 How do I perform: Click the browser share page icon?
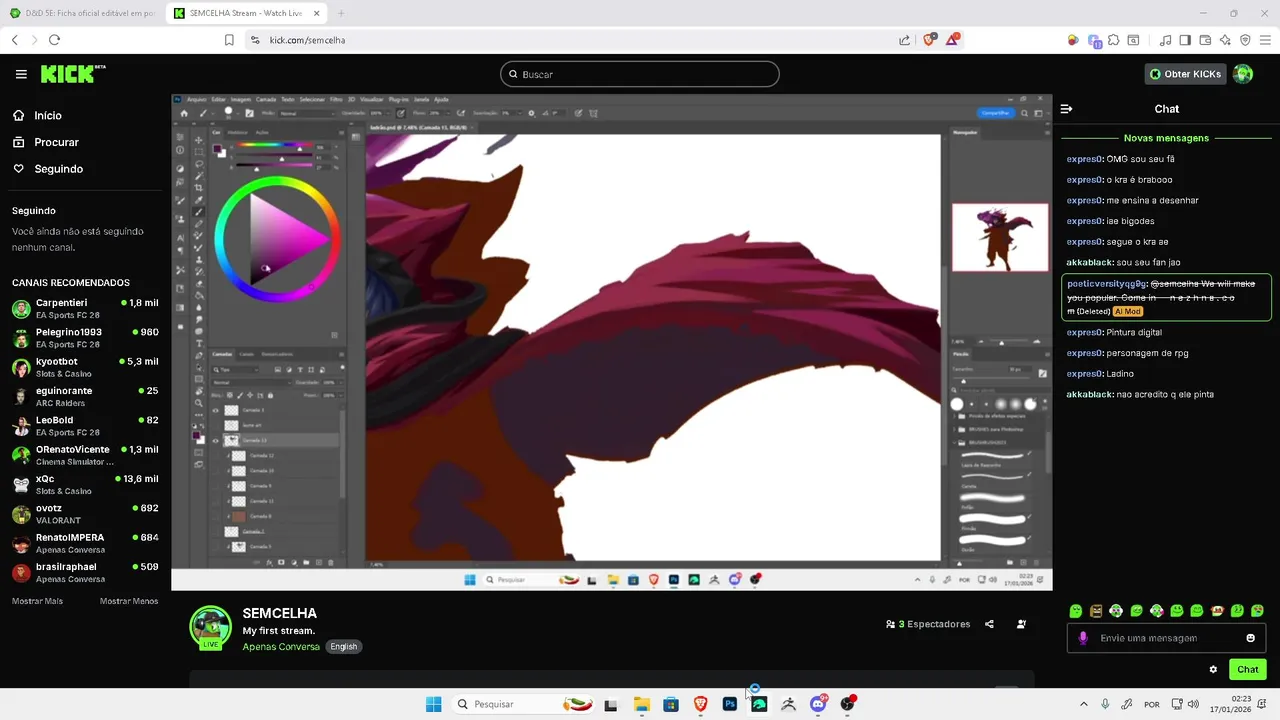905,40
